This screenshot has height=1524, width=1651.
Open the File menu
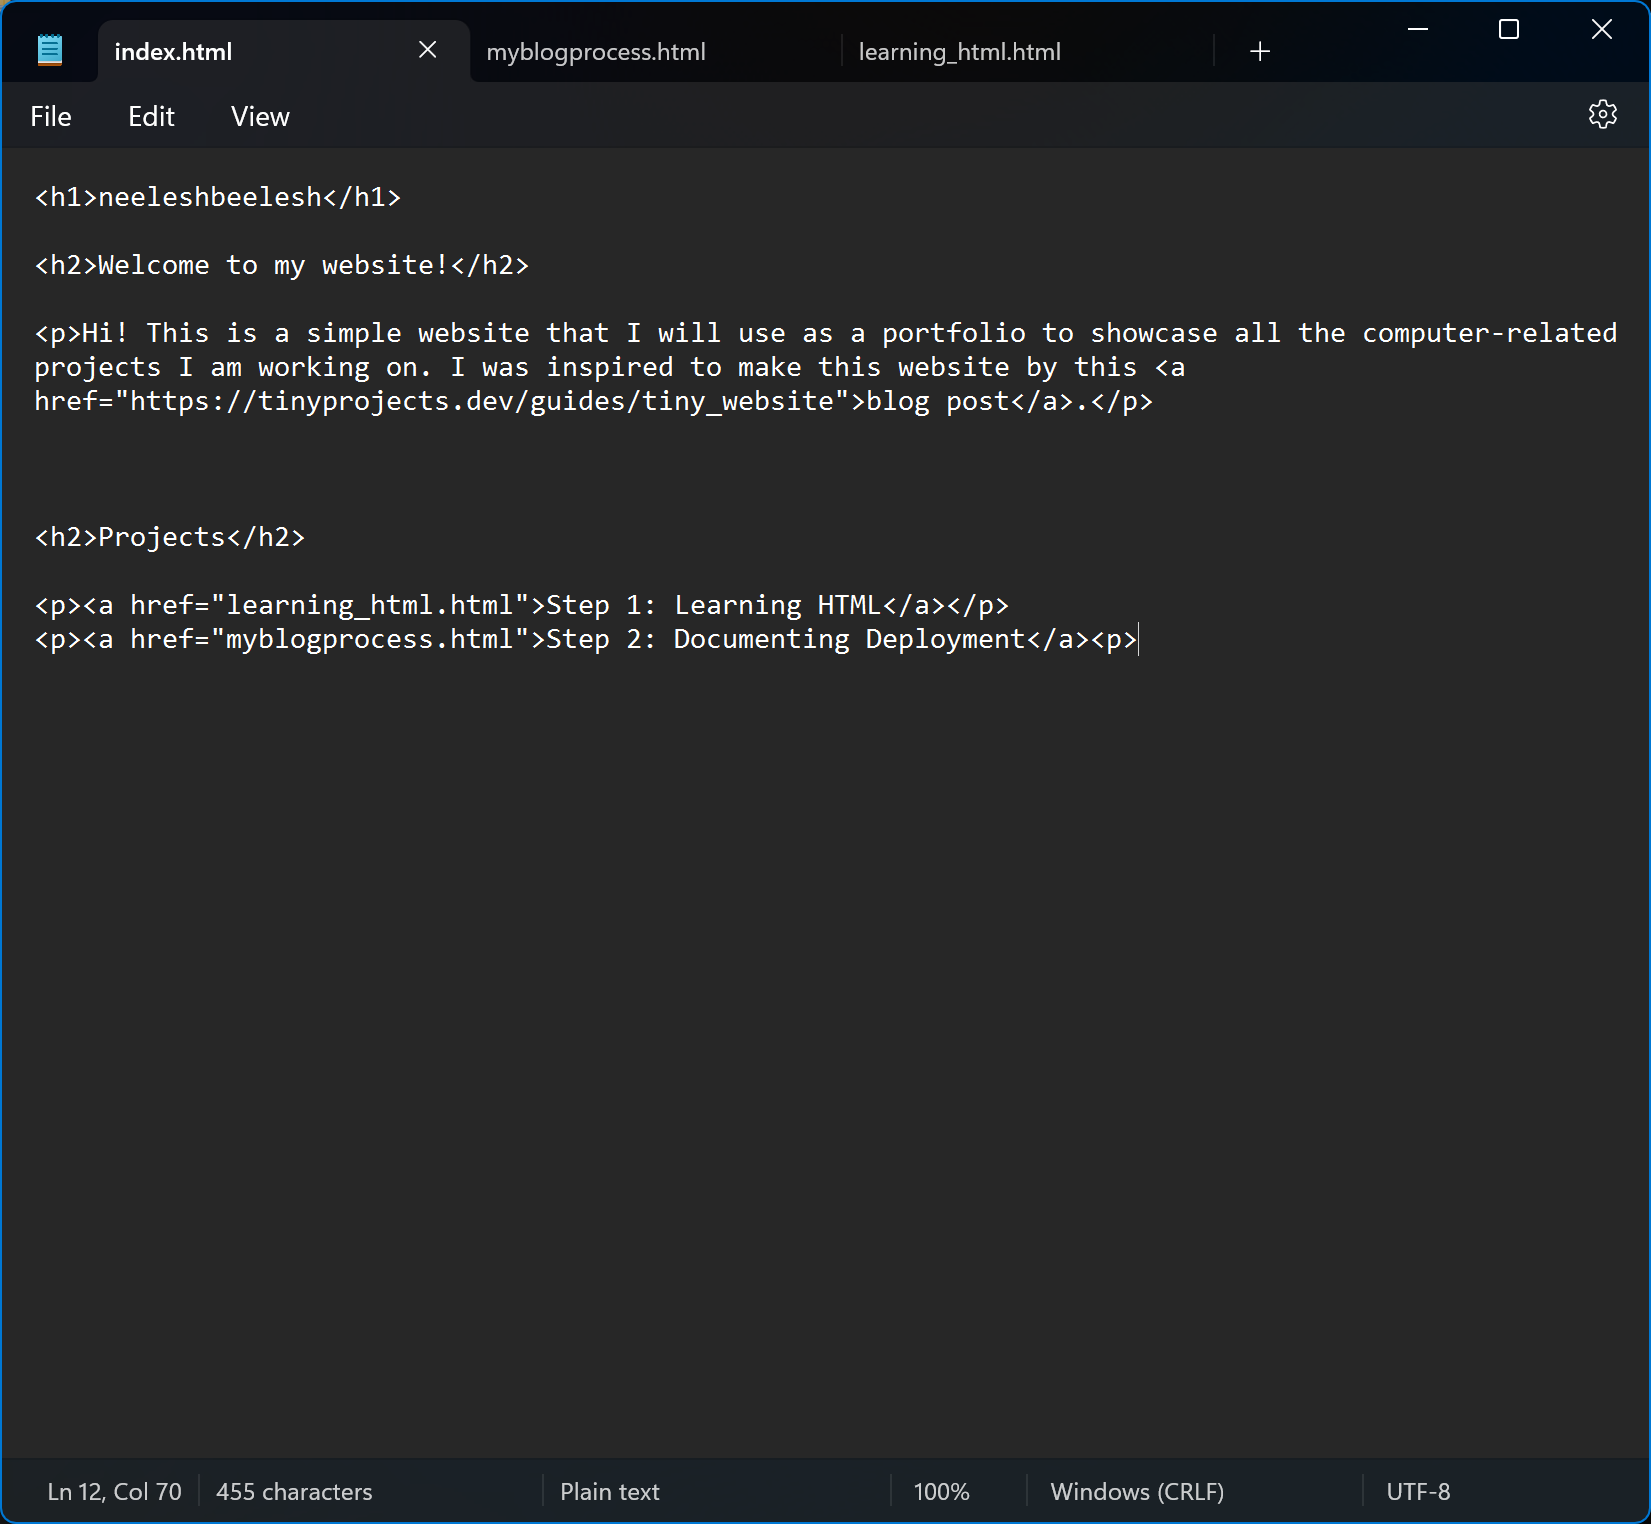coord(50,116)
